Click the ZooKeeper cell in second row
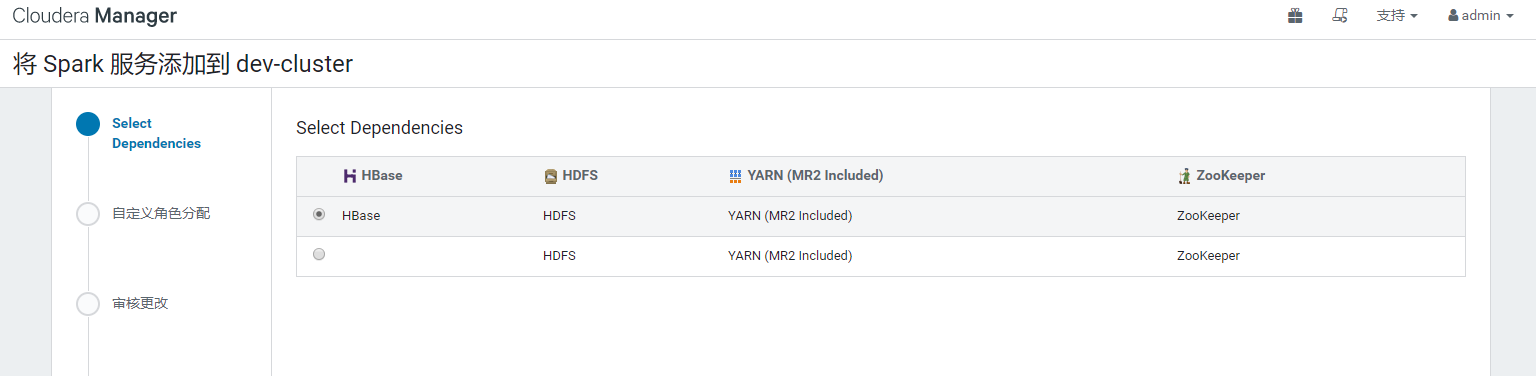The width and height of the screenshot is (1536, 376). (x=1208, y=255)
